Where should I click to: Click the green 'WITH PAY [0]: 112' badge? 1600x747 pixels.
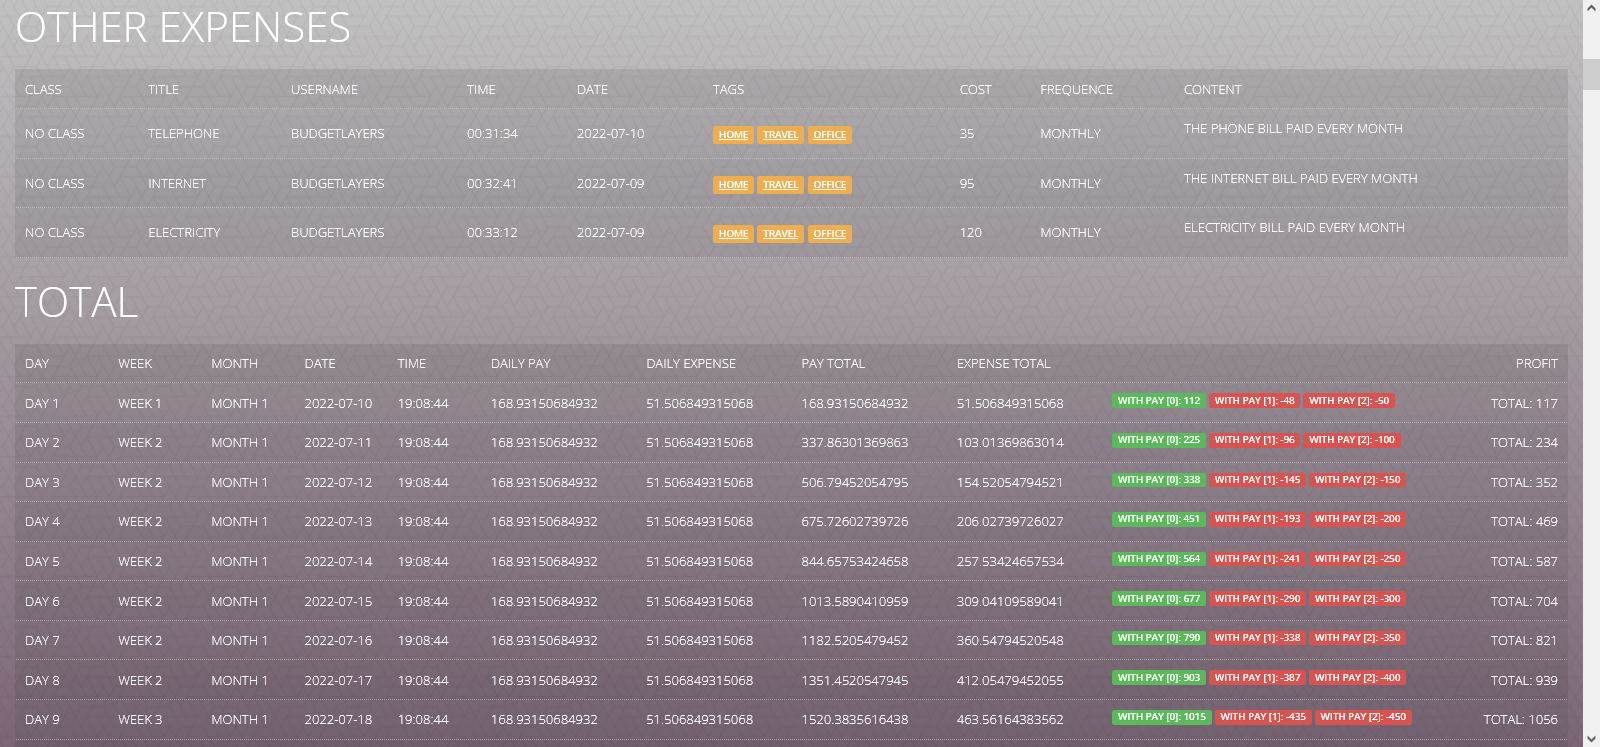point(1158,401)
